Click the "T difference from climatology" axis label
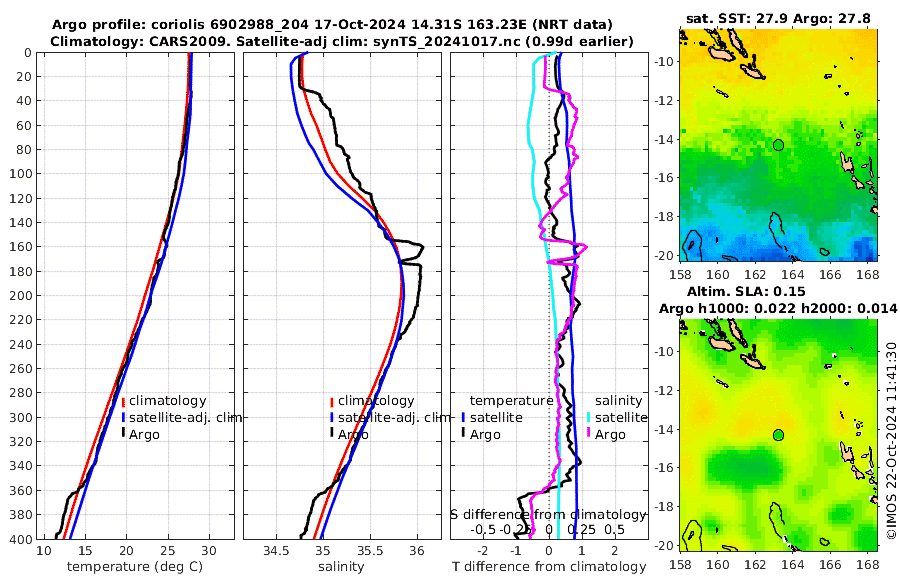The image size is (900, 580). 549,566
